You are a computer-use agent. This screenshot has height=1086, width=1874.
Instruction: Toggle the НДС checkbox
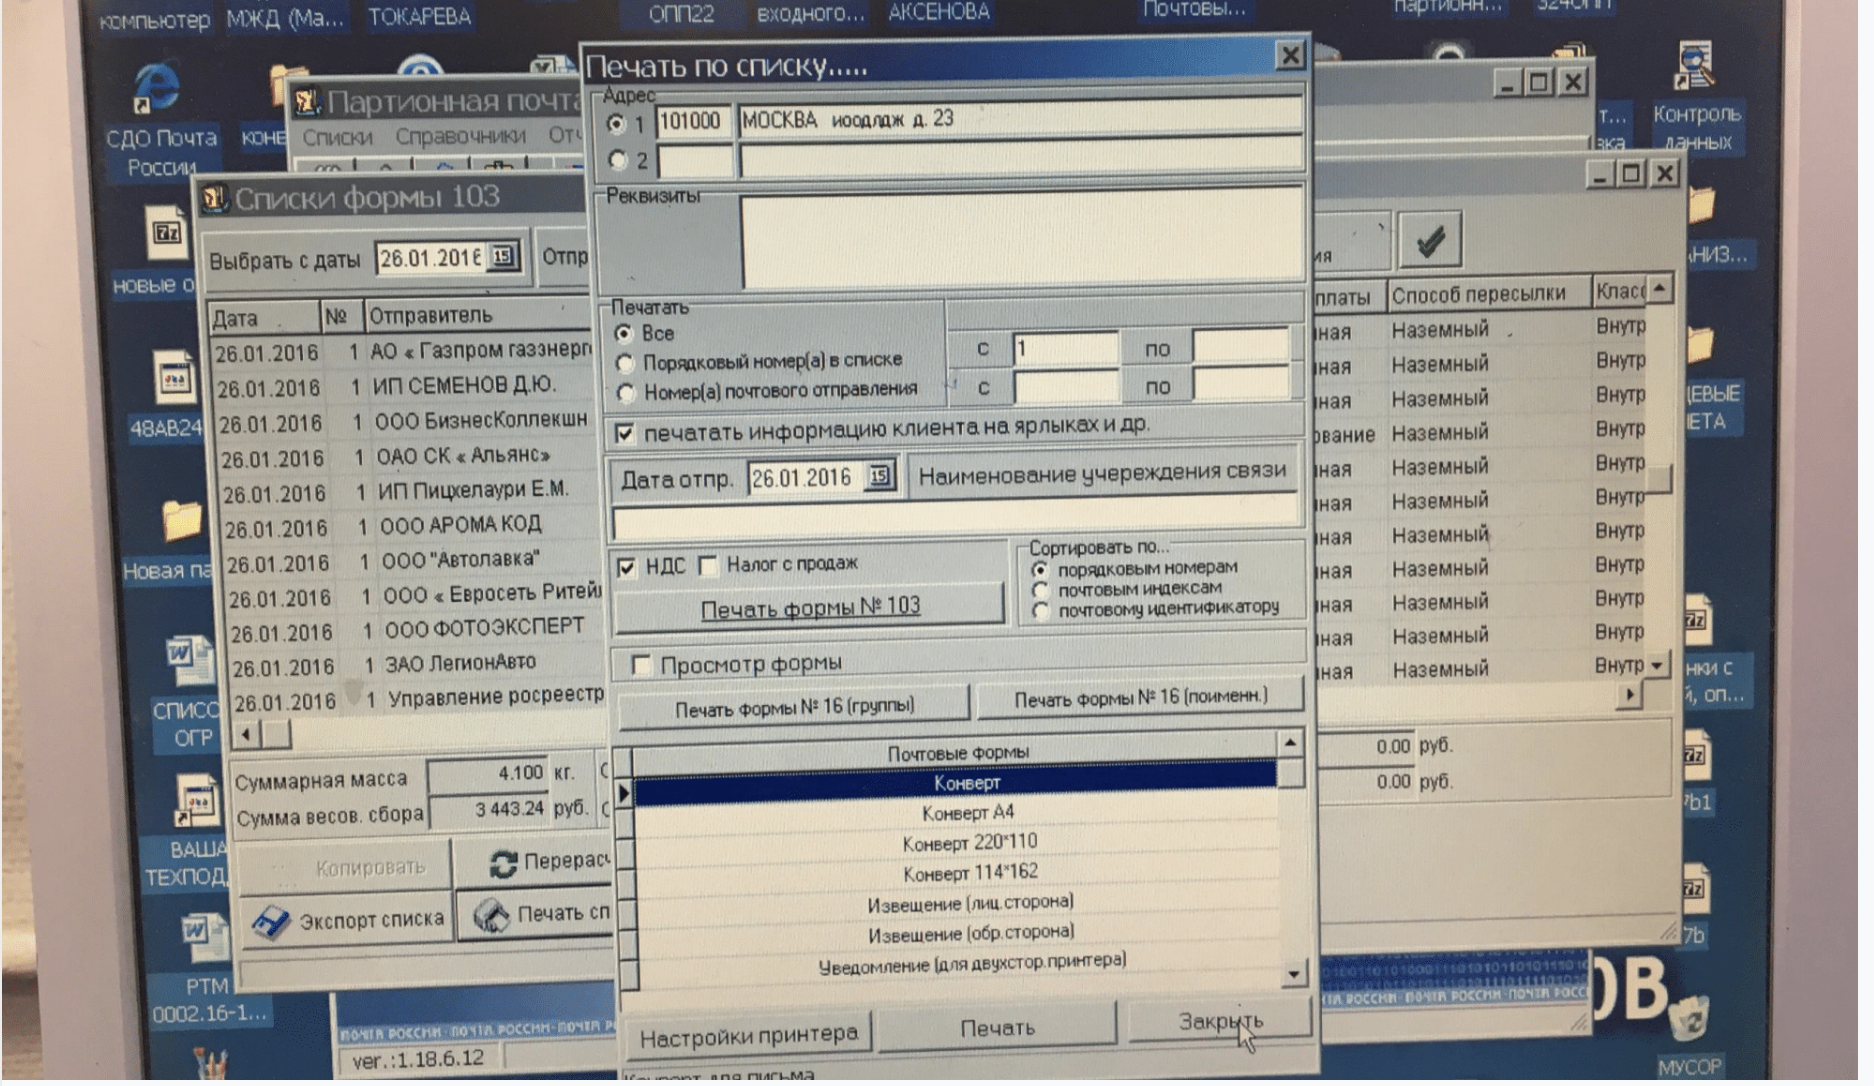point(627,567)
